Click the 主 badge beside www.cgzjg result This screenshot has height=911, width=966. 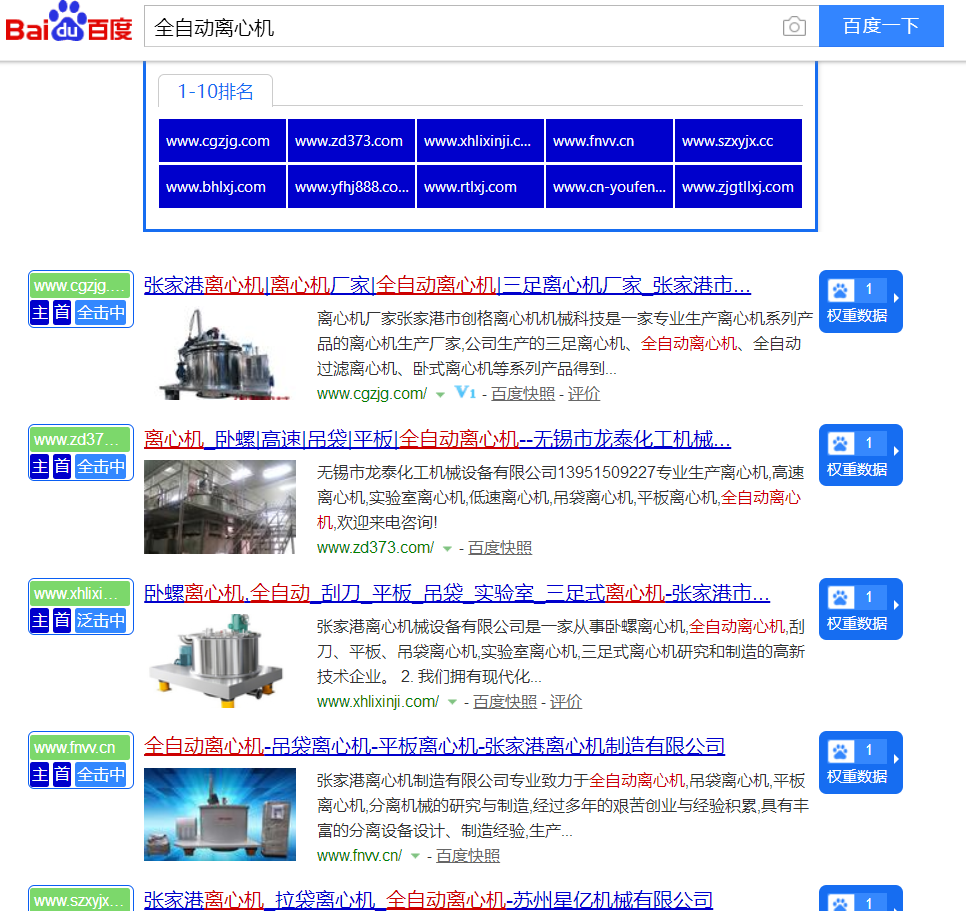point(40,313)
